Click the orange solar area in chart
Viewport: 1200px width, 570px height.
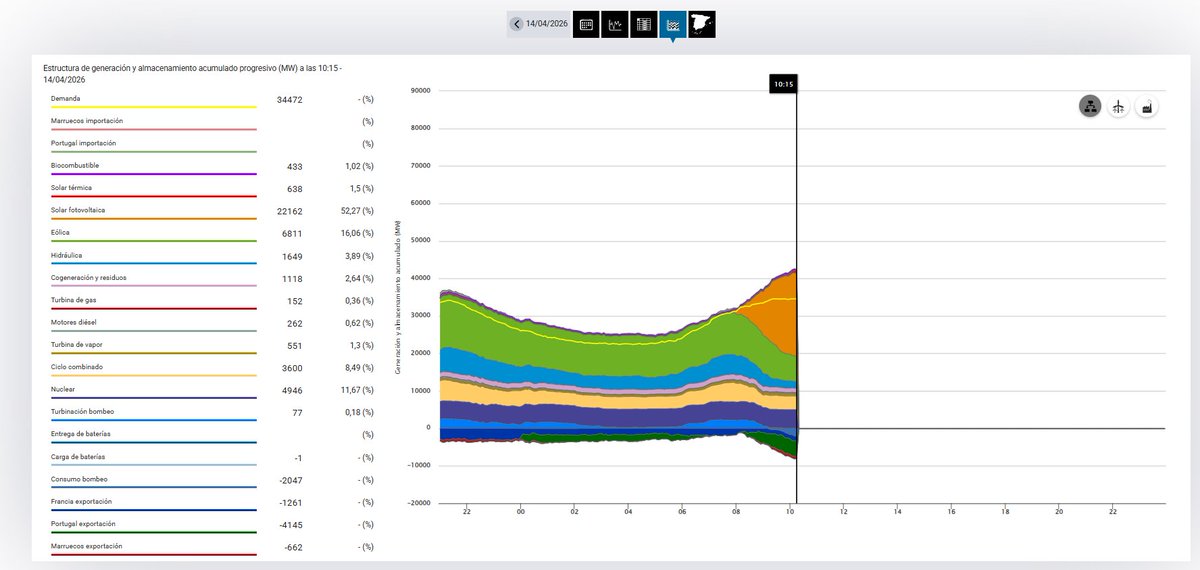coord(778,315)
